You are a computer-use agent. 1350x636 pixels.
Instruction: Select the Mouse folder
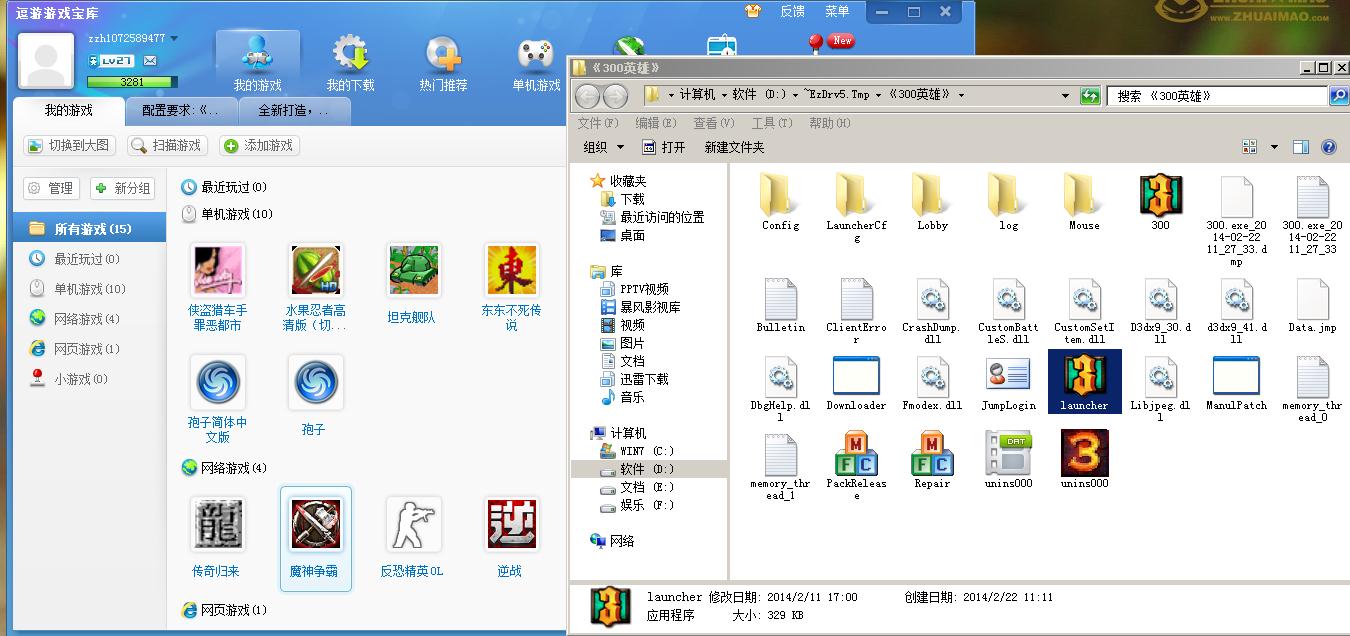(x=1084, y=195)
